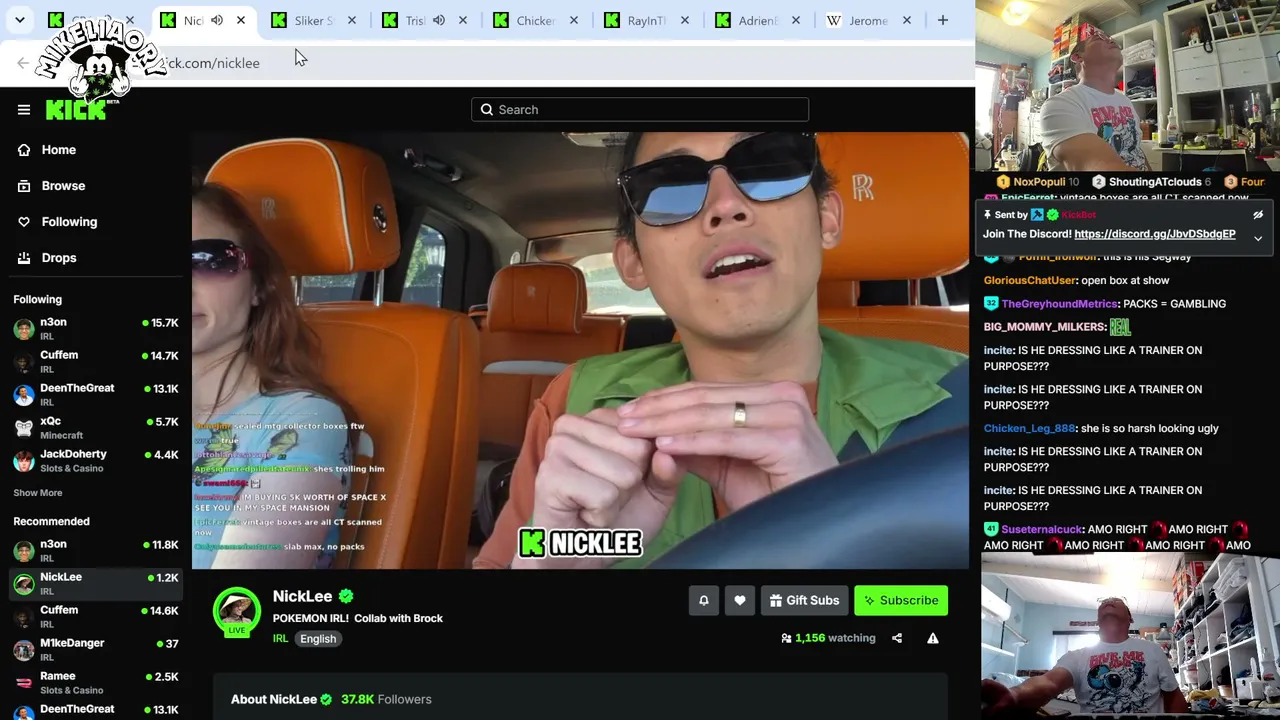This screenshot has width=1280, height=720.
Task: Close the Chicken browser tab
Action: [x=574, y=20]
